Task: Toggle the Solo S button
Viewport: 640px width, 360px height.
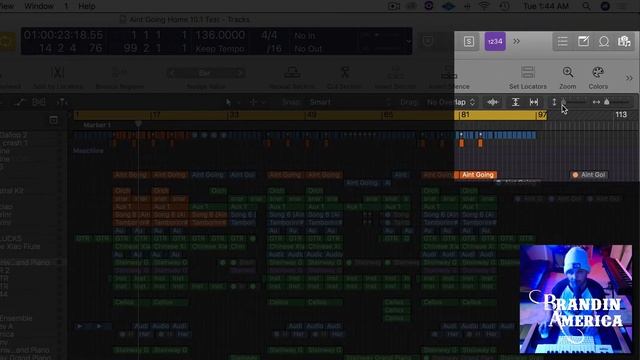Action: pos(469,42)
